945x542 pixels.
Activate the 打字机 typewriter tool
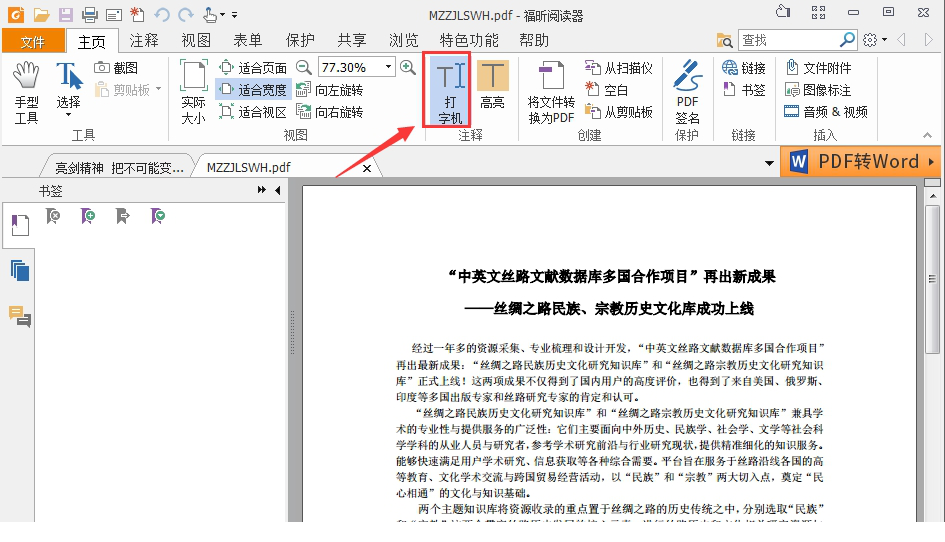[450, 92]
